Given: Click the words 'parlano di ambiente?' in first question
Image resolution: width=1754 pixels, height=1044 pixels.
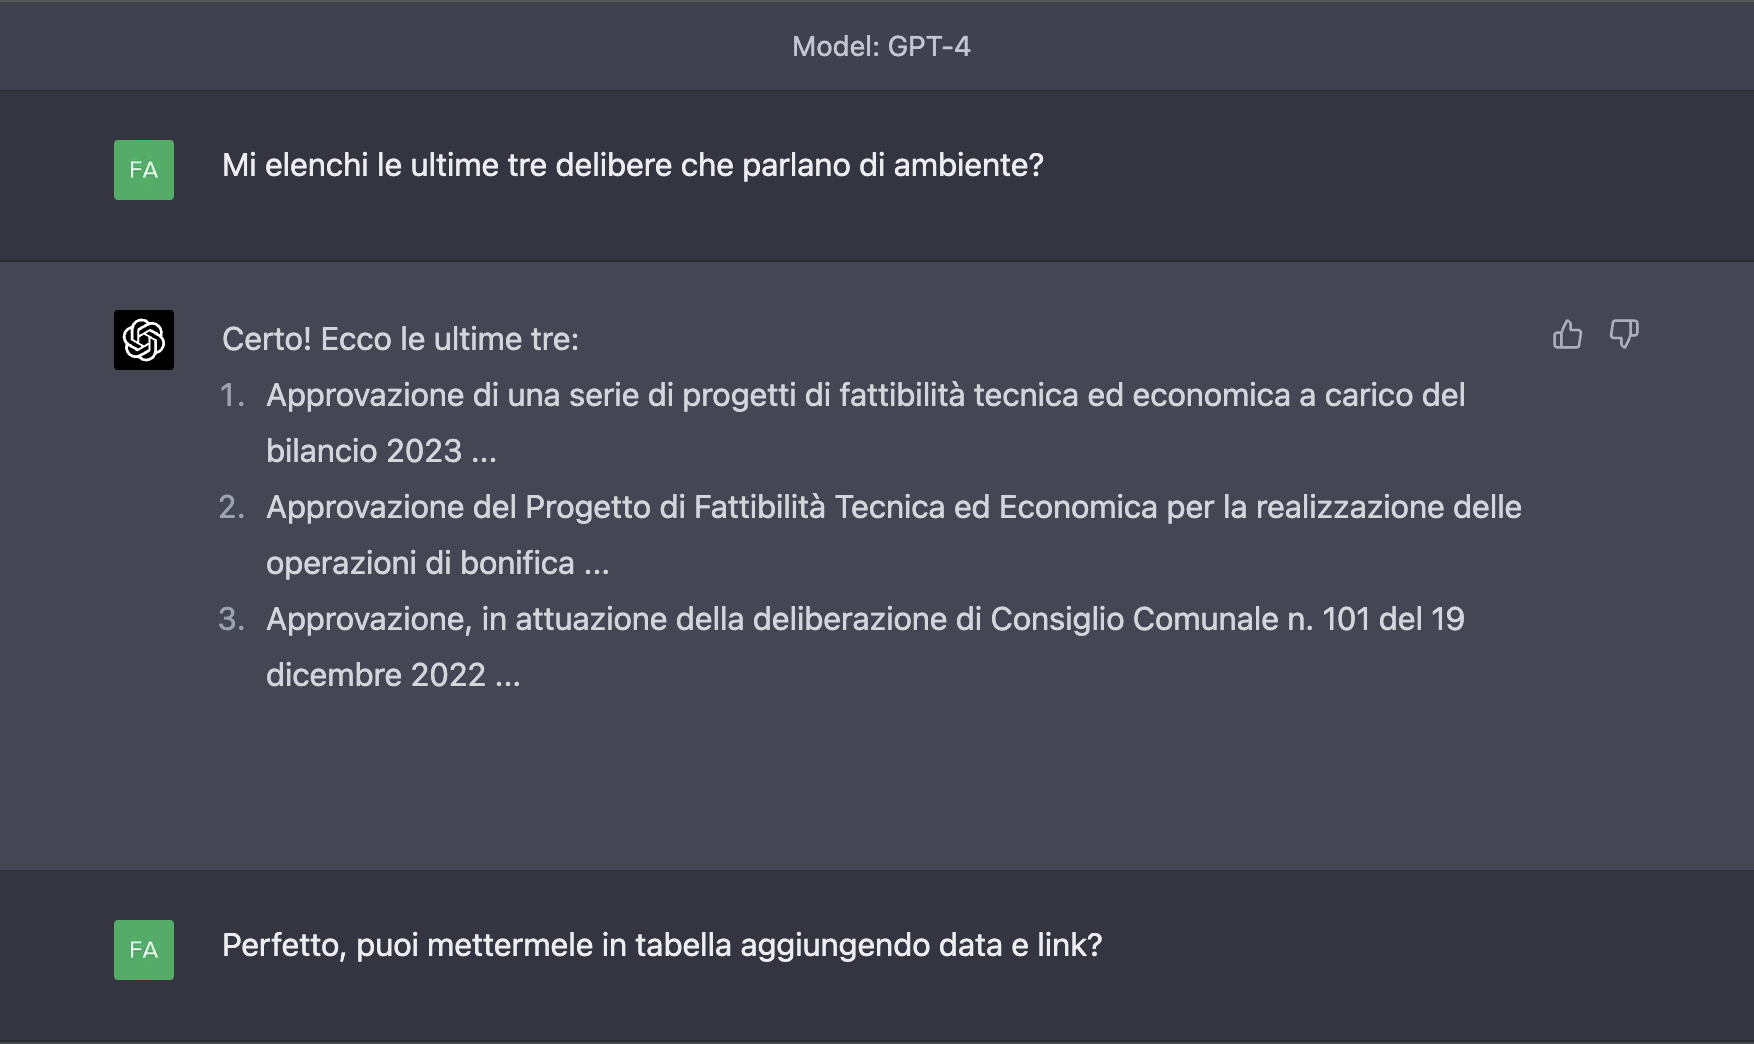Looking at the screenshot, I should coord(892,165).
